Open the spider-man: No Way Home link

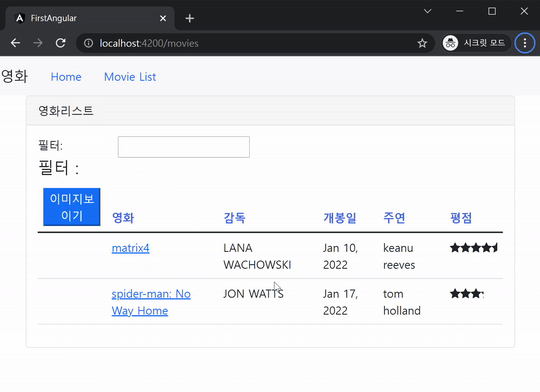pyautogui.click(x=151, y=302)
